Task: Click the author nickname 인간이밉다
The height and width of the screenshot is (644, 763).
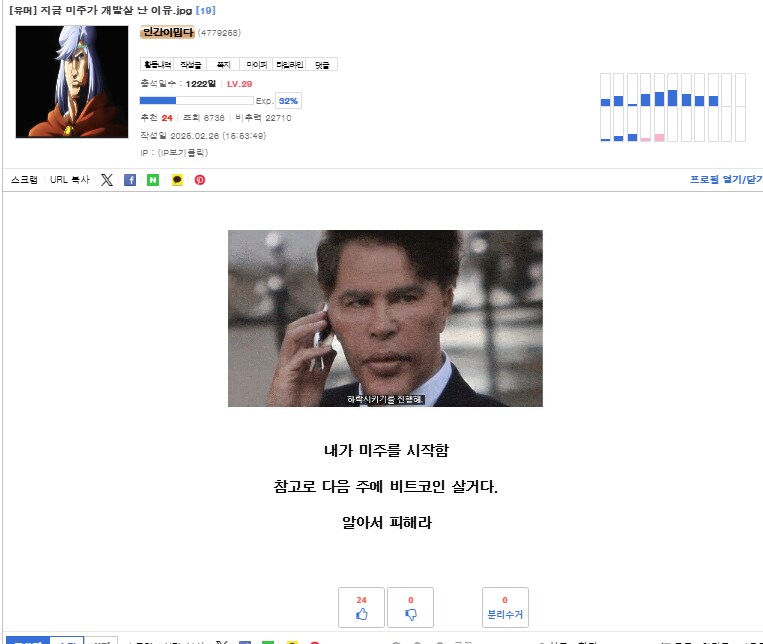Action: (x=167, y=32)
